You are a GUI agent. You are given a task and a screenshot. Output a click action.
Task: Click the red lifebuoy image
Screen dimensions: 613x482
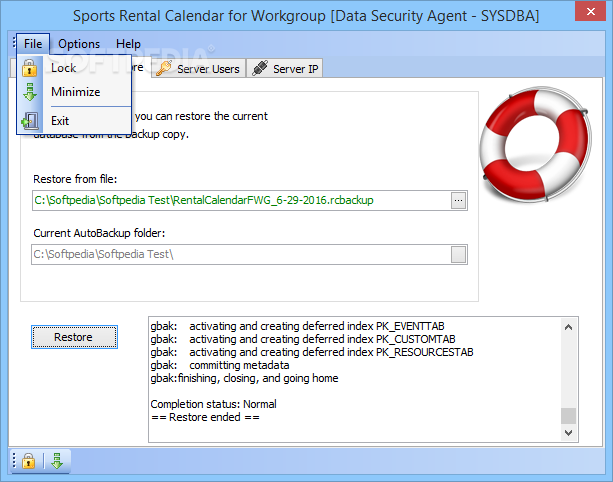(x=536, y=144)
